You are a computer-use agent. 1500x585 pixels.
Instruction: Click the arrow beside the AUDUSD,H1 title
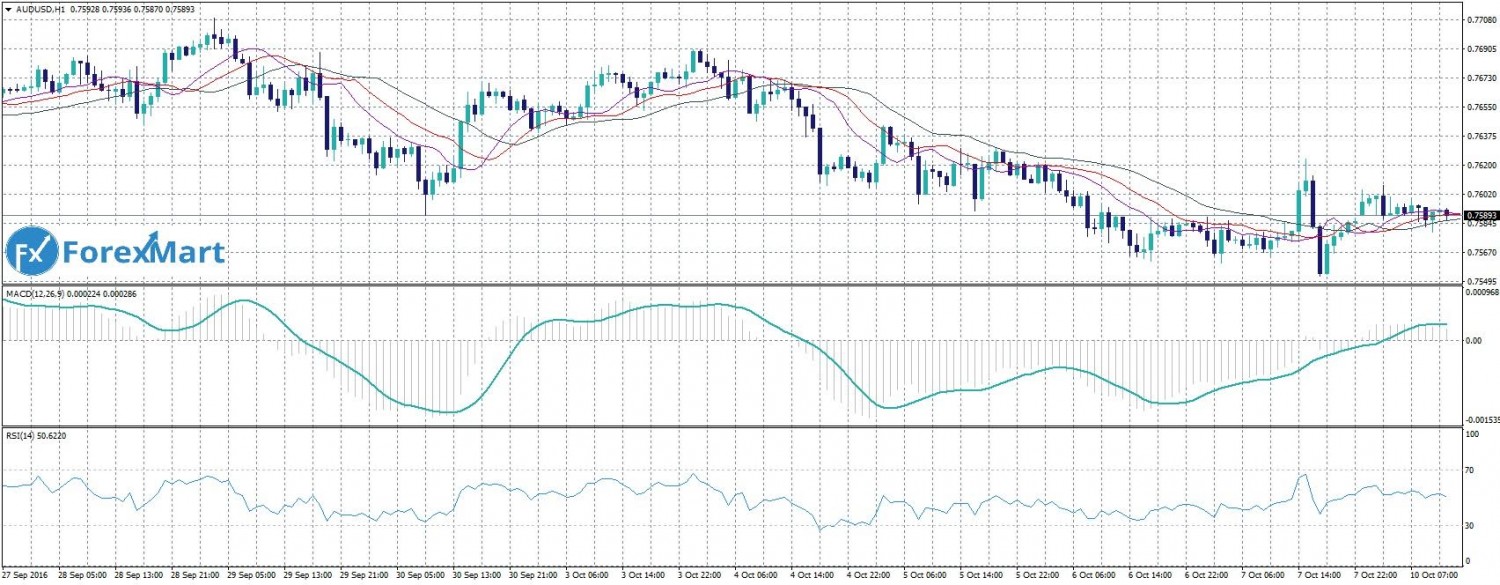(x=8, y=8)
